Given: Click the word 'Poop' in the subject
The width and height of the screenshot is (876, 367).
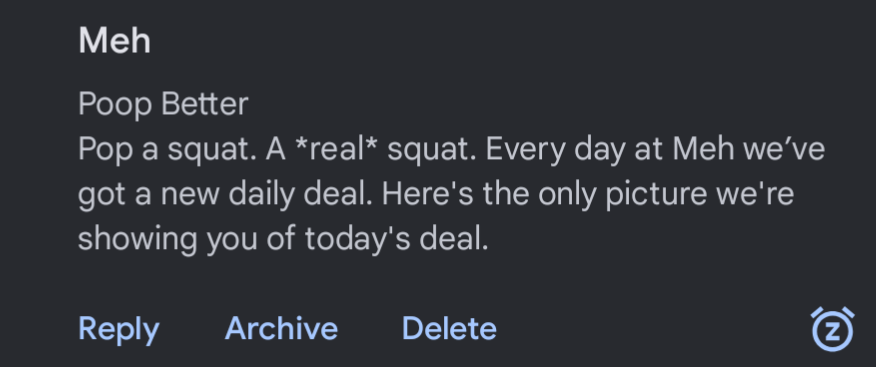Looking at the screenshot, I should click(115, 104).
